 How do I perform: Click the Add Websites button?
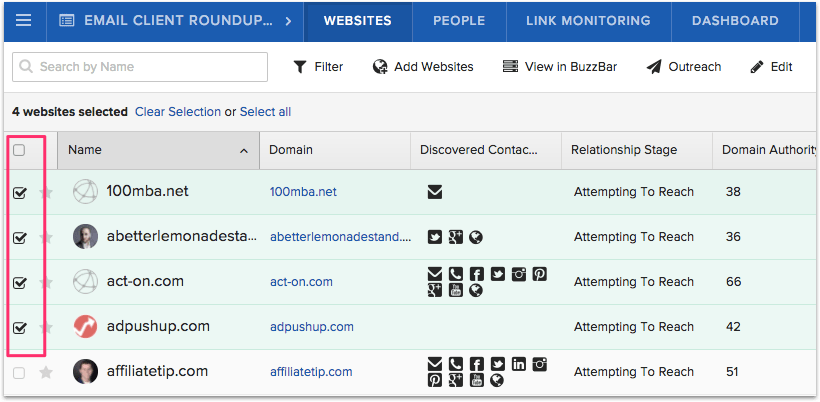(423, 67)
